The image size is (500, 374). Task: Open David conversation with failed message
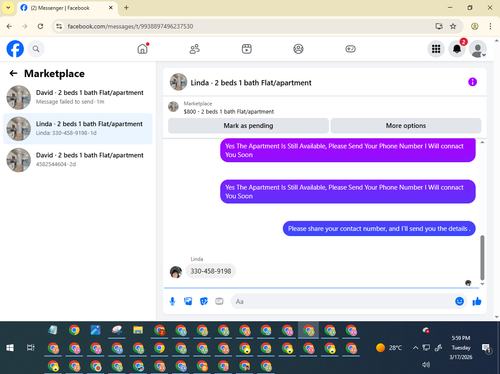click(78, 97)
